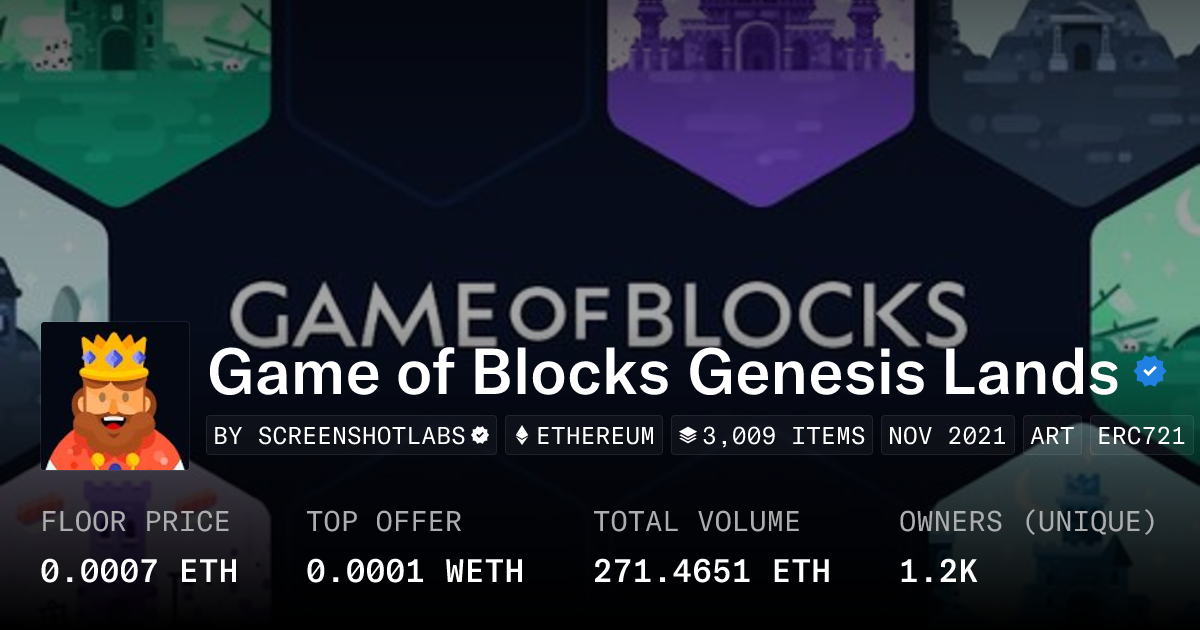1200x630 pixels.
Task: Click the Ethereum diamond icon
Action: [x=521, y=436]
